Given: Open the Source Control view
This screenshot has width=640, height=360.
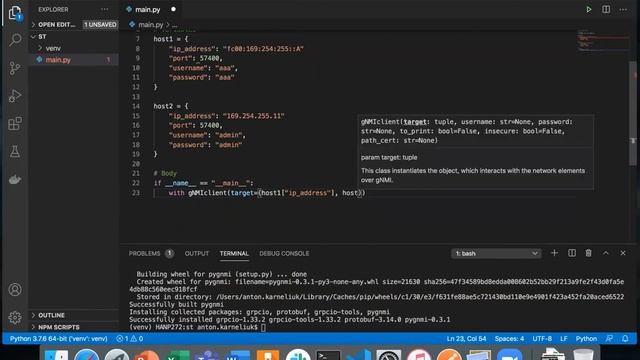Looking at the screenshot, I should (15, 68).
